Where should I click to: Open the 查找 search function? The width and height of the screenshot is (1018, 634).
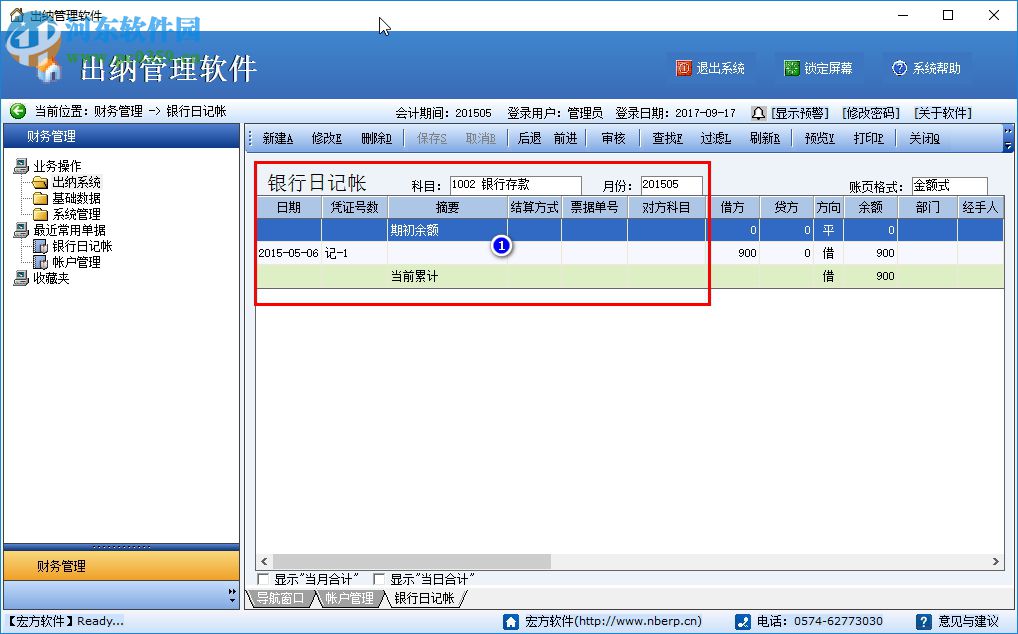coord(666,138)
